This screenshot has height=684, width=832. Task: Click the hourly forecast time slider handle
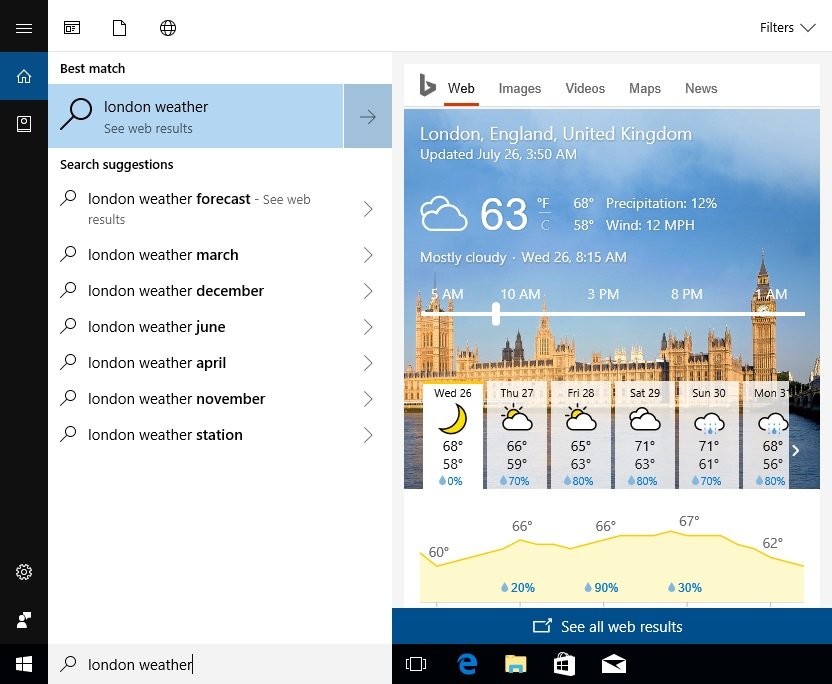496,314
